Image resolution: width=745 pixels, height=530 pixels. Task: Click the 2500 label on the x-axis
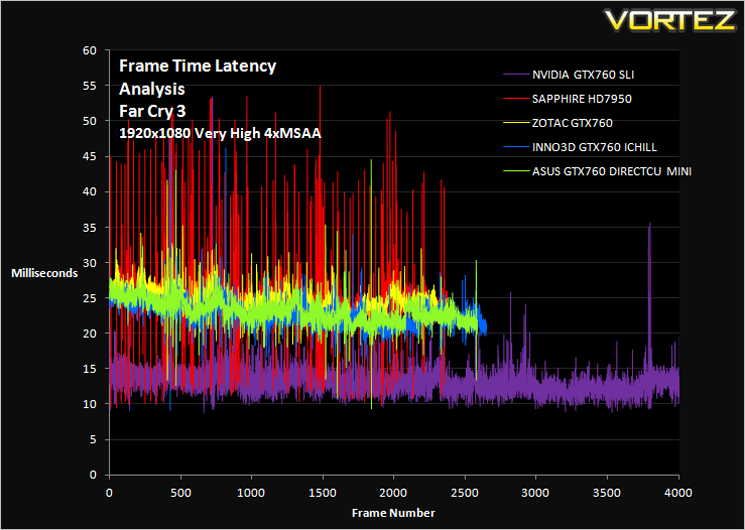[465, 493]
